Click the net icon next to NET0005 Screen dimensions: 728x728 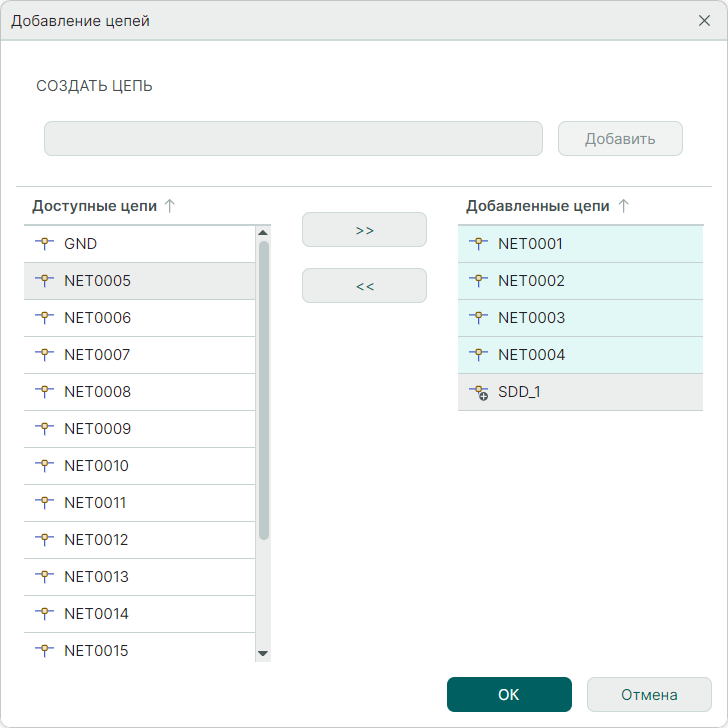coord(43,280)
